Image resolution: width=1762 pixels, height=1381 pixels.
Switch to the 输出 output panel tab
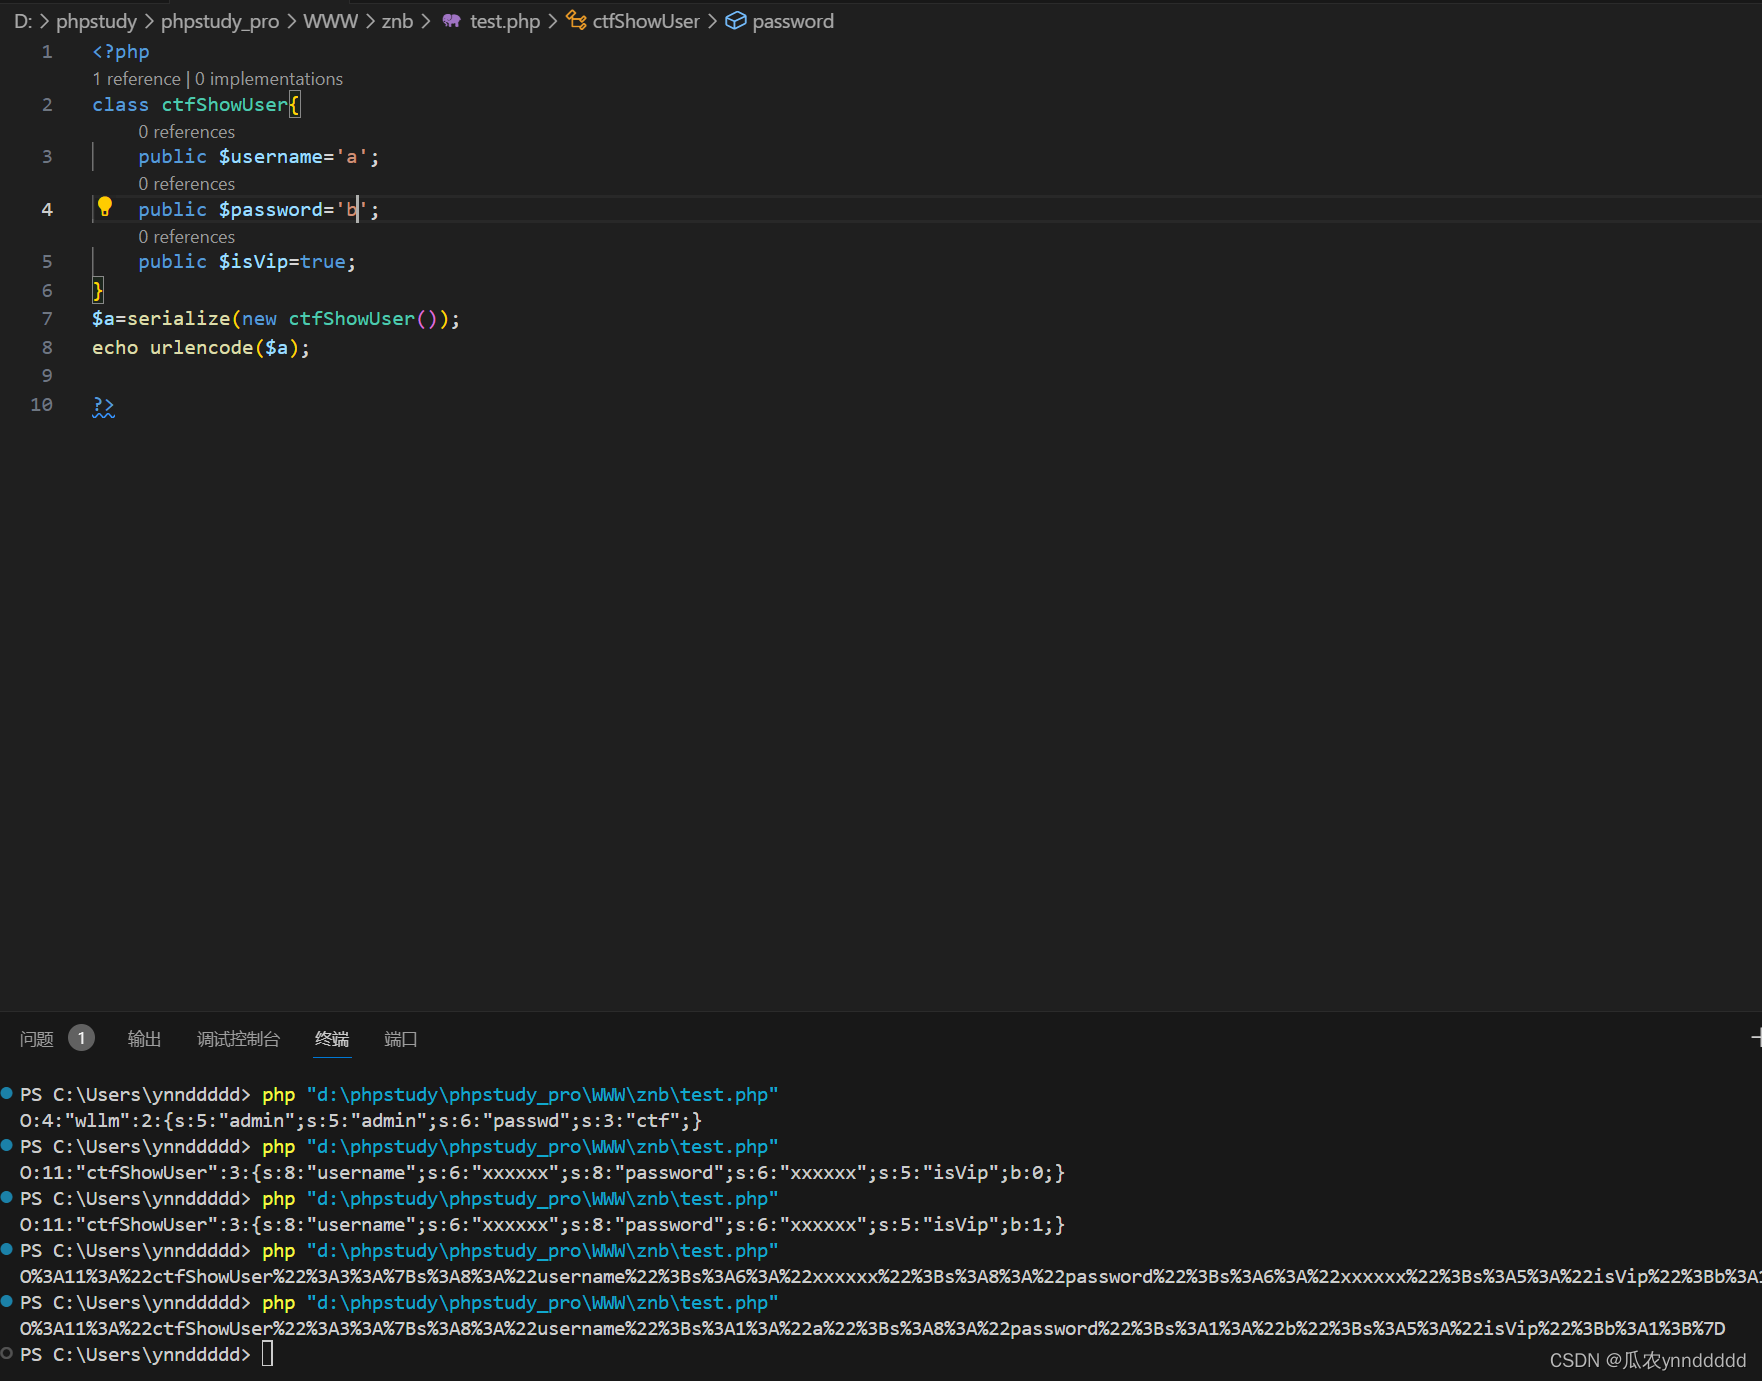tap(143, 1039)
